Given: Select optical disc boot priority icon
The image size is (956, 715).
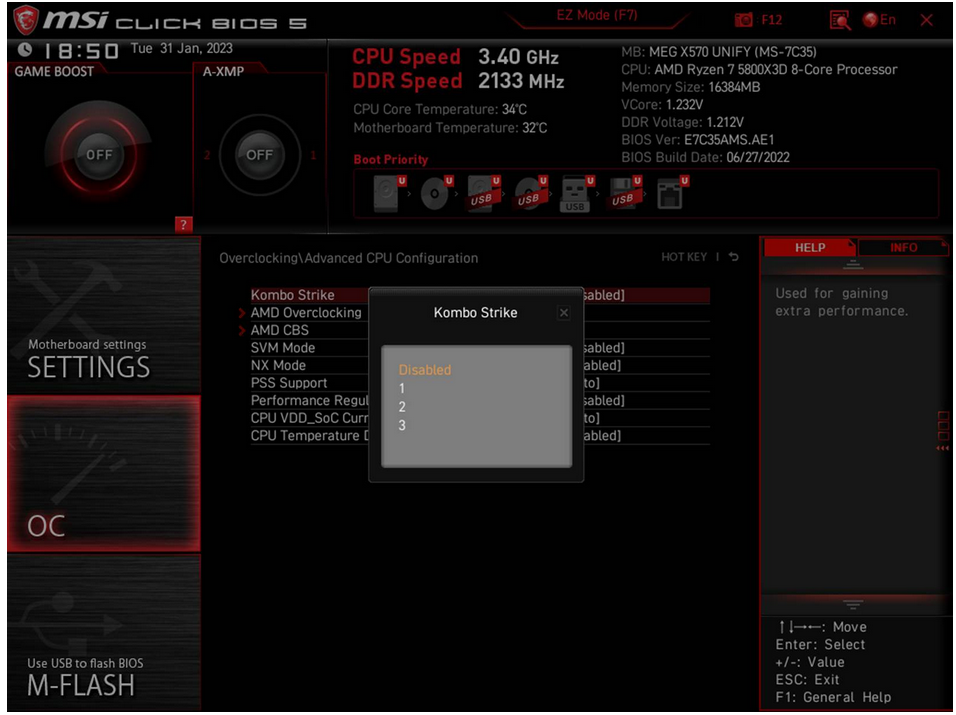Looking at the screenshot, I should point(437,193).
